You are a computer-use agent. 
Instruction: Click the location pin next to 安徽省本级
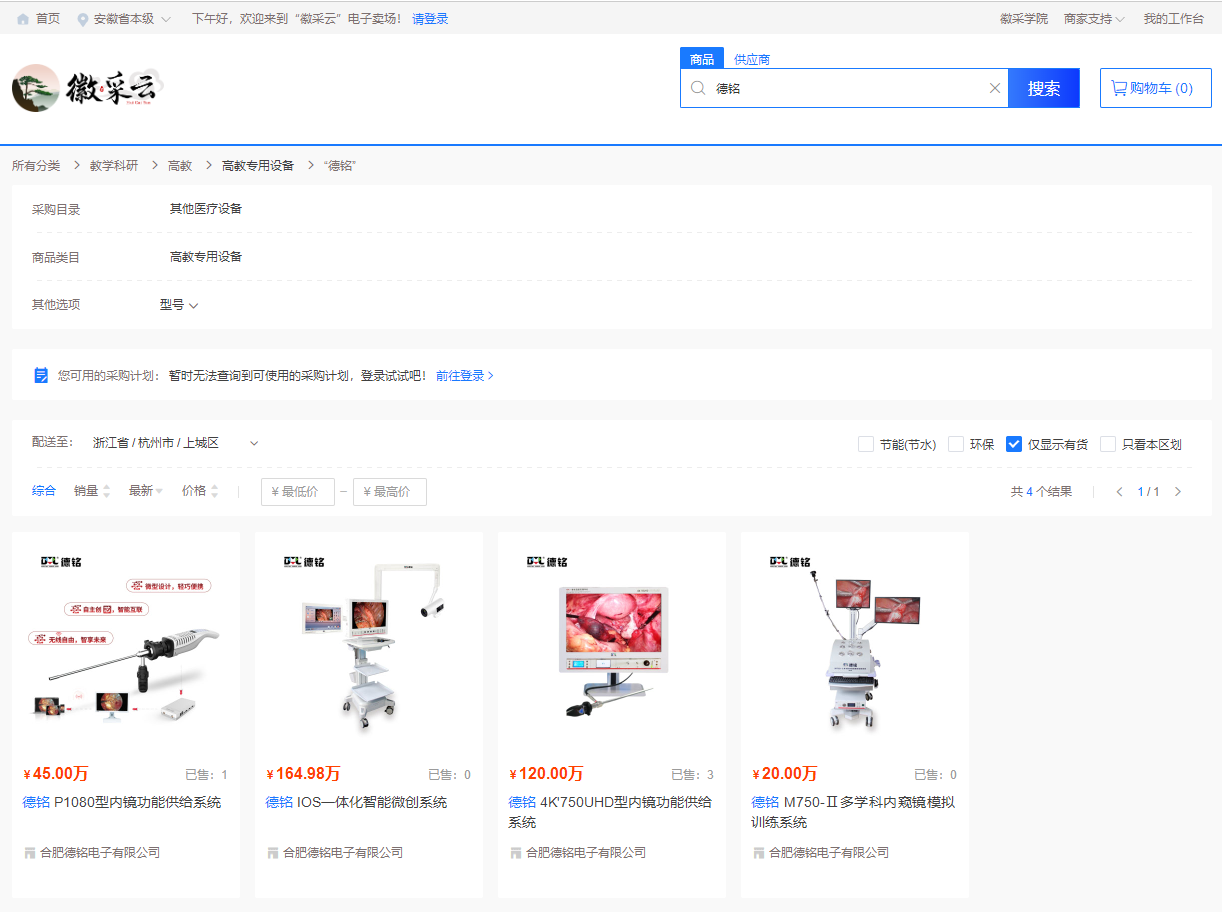pyautogui.click(x=81, y=17)
